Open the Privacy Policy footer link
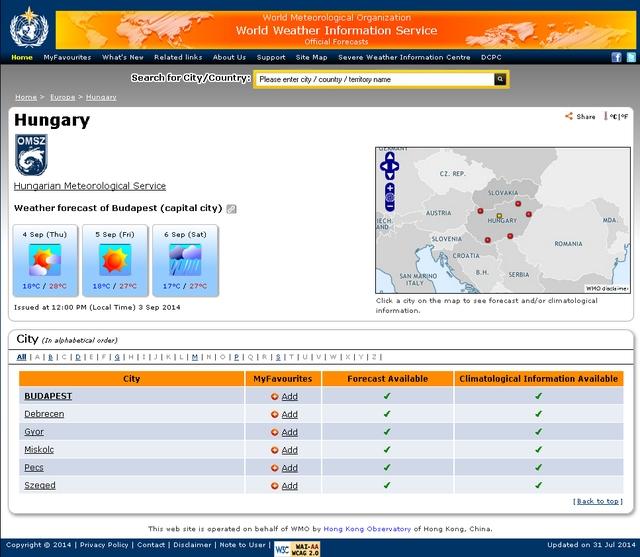This screenshot has width=640, height=557. (104, 545)
